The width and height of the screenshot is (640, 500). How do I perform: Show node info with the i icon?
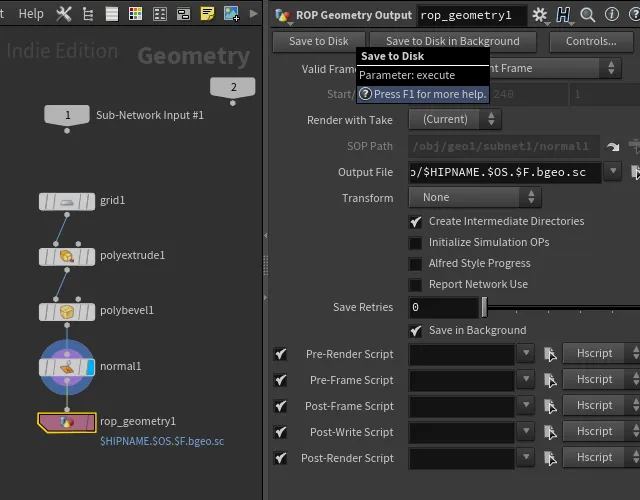[x=611, y=15]
